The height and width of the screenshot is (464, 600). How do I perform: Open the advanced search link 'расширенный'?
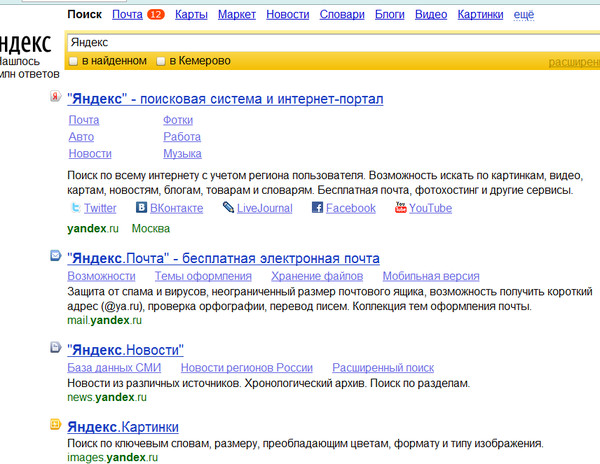(x=574, y=62)
